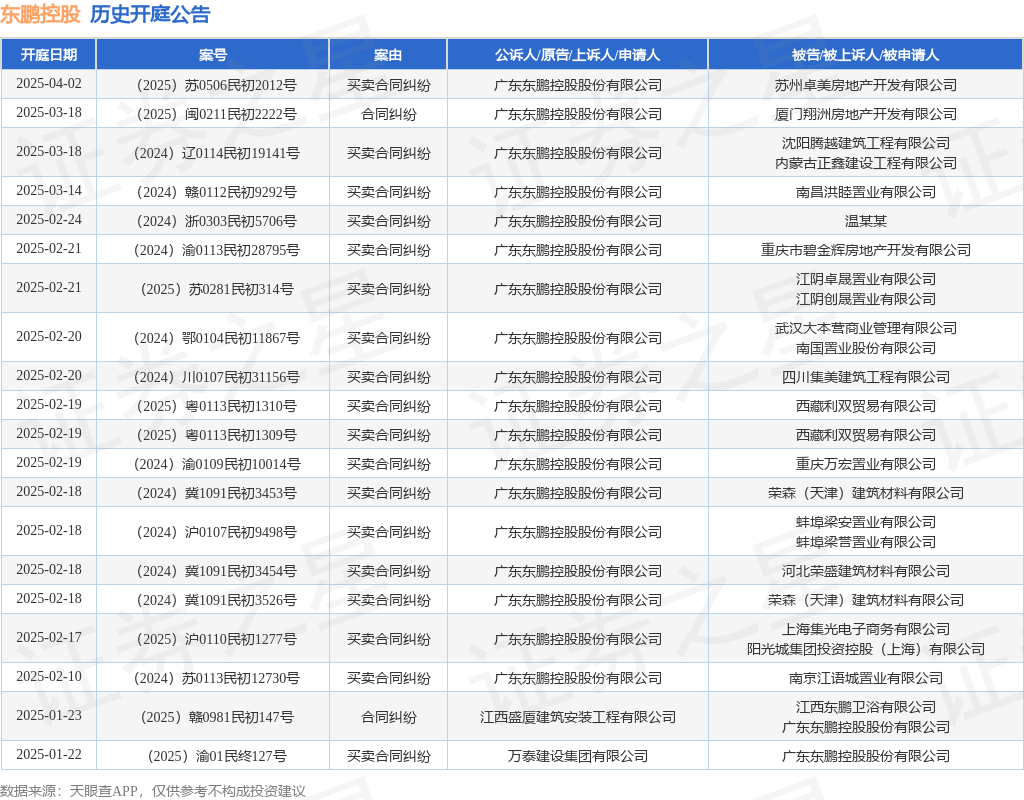
Task: Select the 开庭日期 column header
Action: pyautogui.click(x=49, y=55)
